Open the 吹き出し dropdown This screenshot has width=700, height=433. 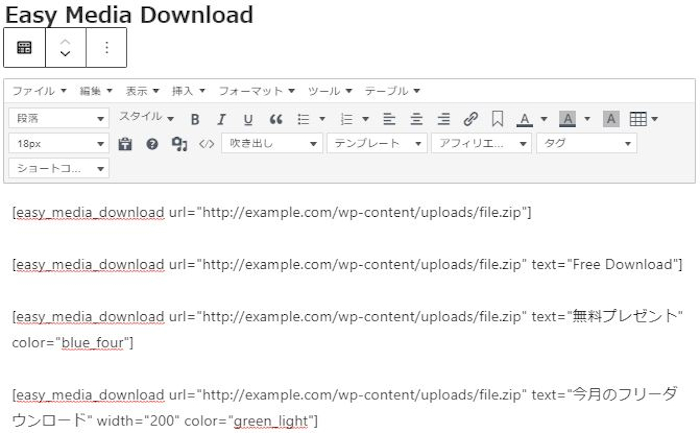click(272, 144)
